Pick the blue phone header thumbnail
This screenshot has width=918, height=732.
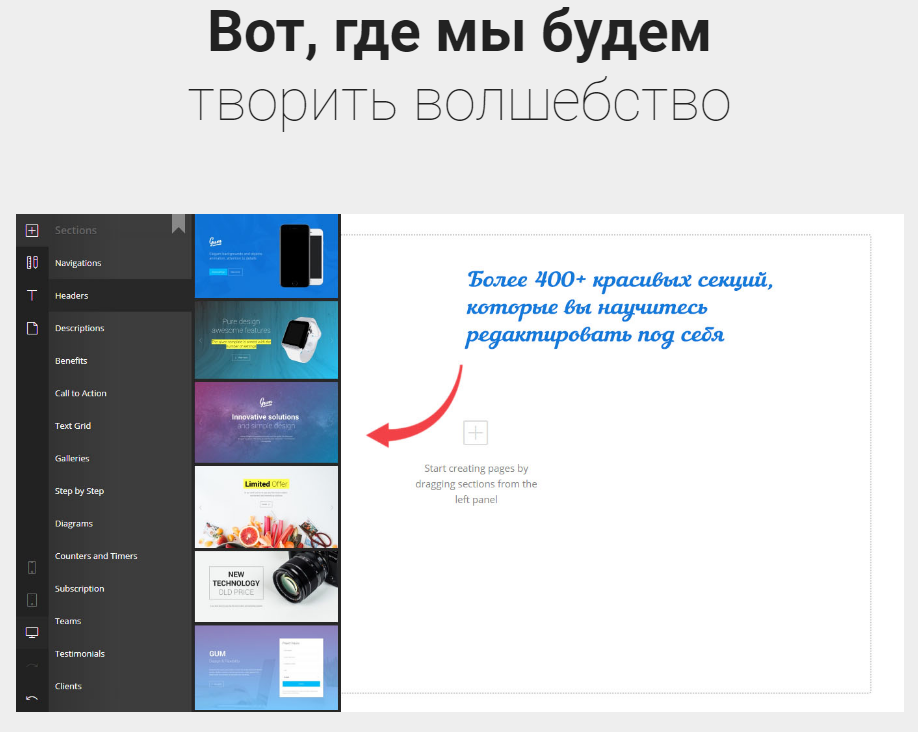point(266,256)
